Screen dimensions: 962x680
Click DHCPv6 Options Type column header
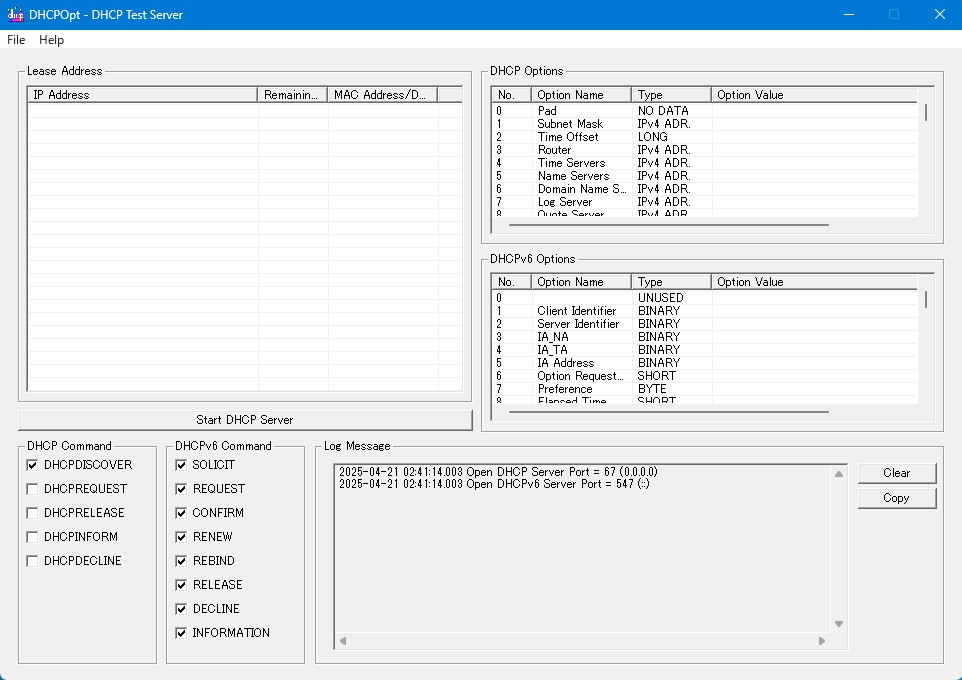pos(671,282)
